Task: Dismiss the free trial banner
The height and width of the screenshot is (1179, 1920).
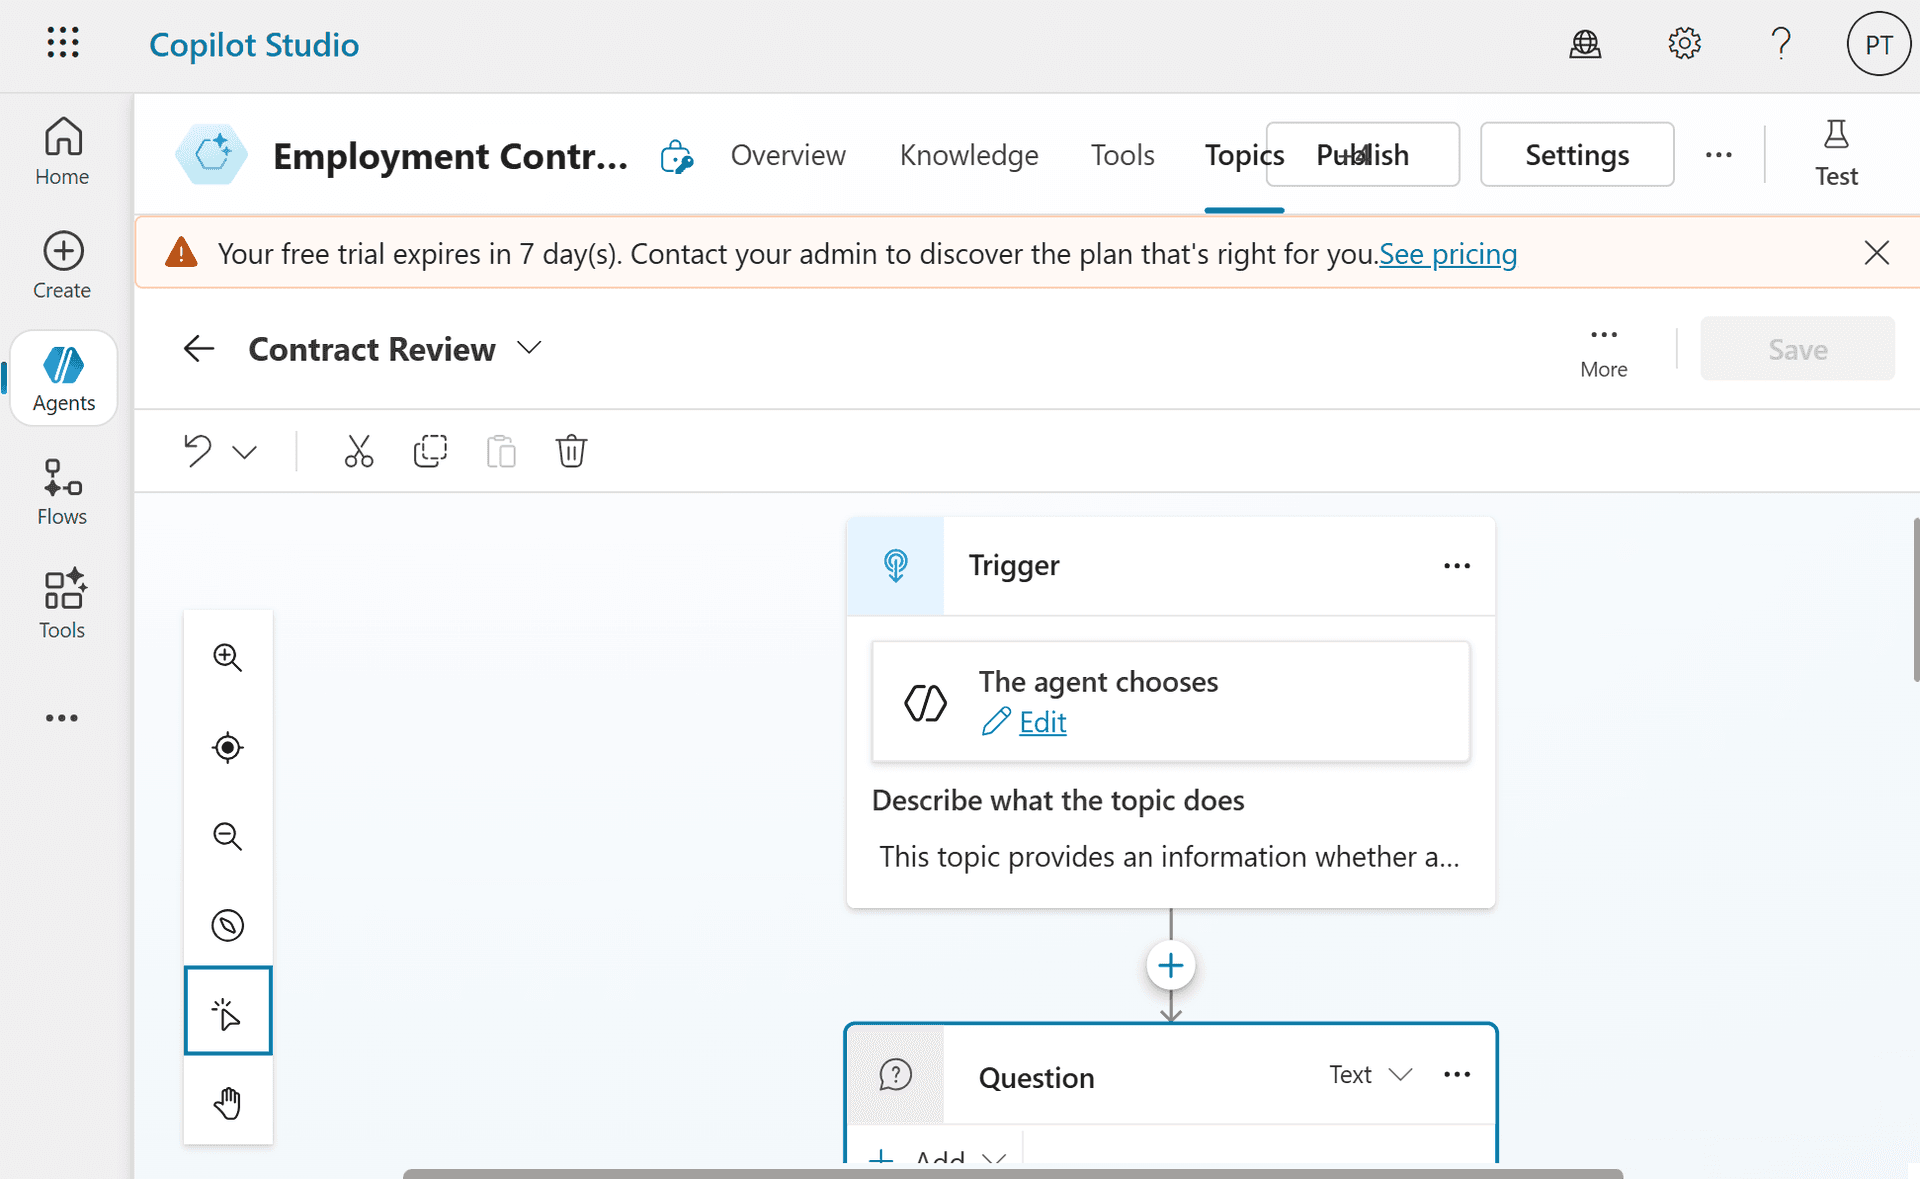Action: point(1877,253)
